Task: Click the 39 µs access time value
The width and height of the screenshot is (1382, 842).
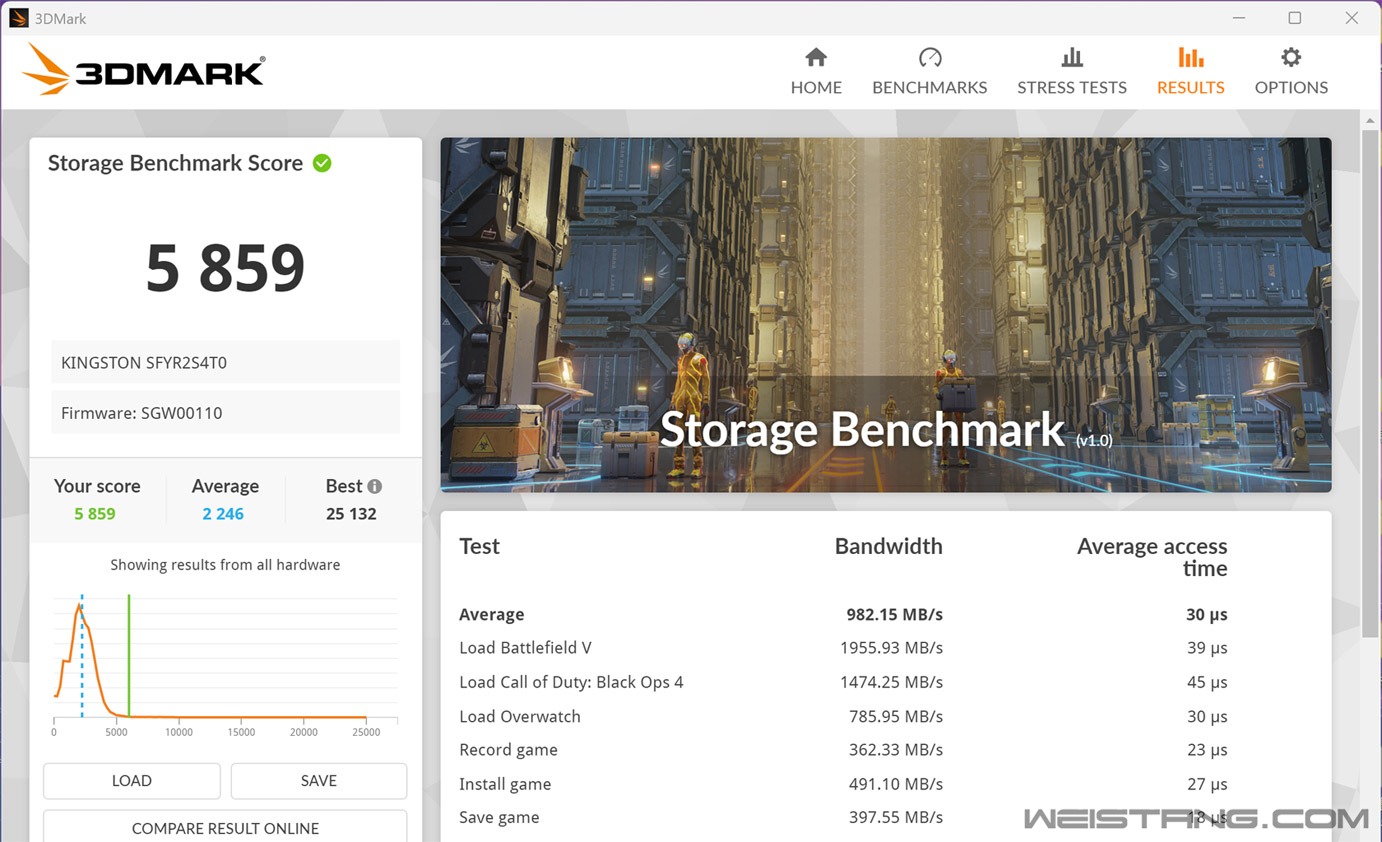Action: tap(1207, 648)
